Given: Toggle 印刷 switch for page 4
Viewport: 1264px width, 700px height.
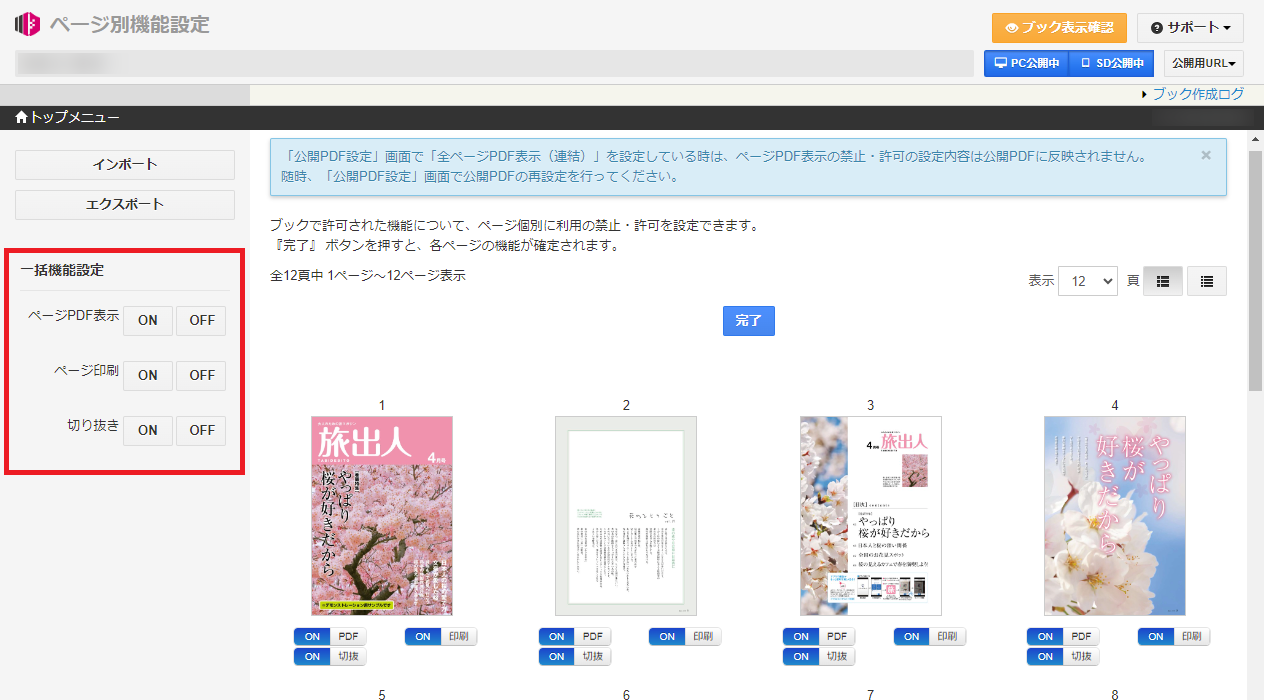Looking at the screenshot, I should coord(1174,637).
